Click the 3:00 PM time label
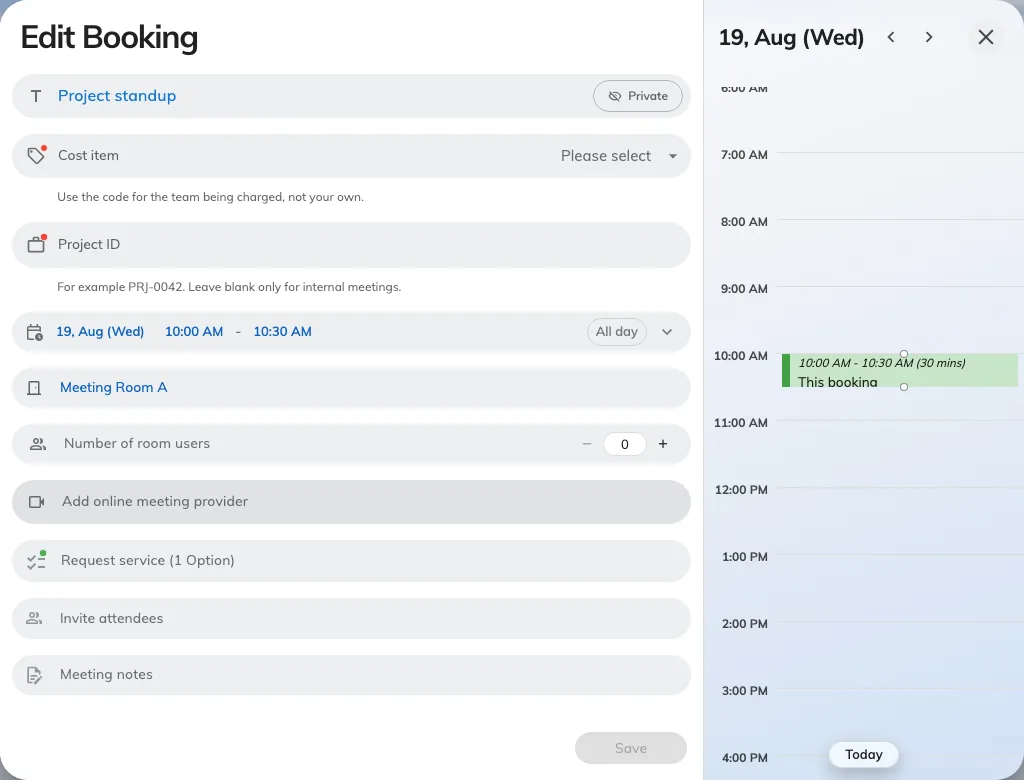The height and width of the screenshot is (780, 1024). 744,691
